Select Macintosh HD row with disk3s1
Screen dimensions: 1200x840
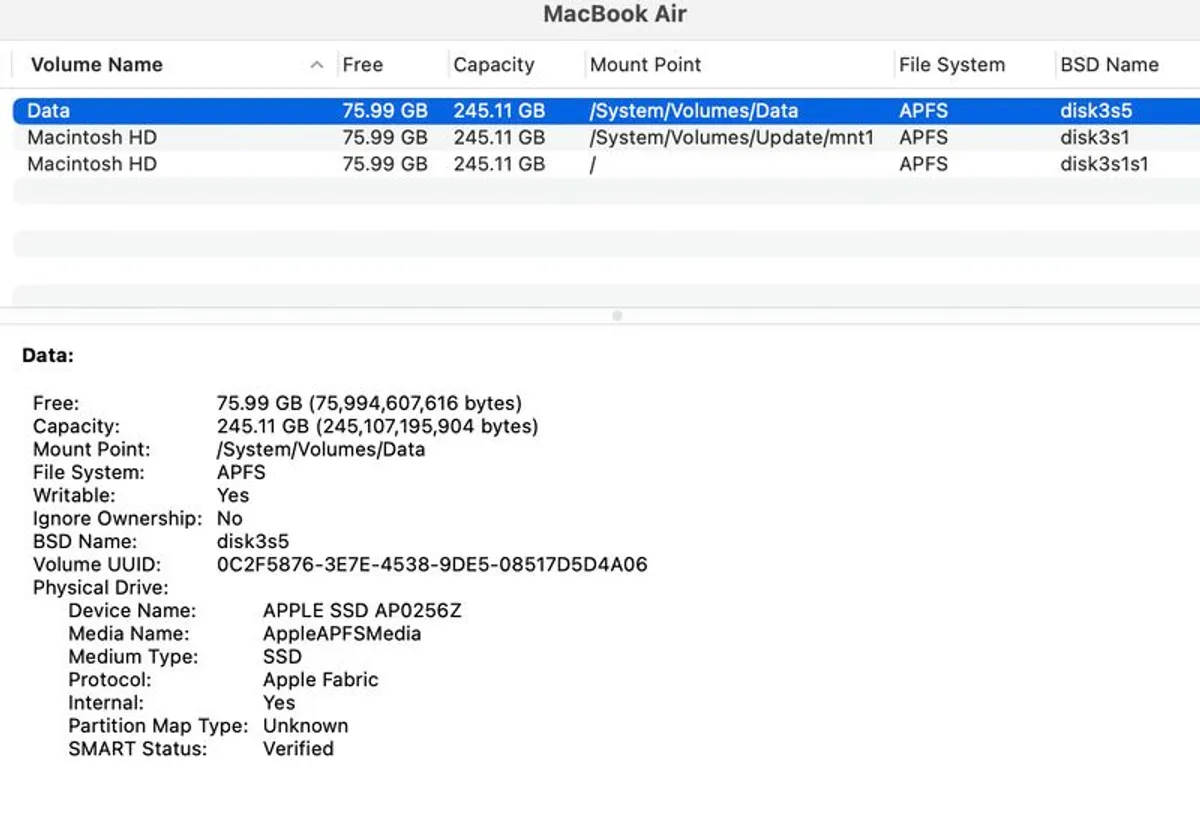pos(606,137)
